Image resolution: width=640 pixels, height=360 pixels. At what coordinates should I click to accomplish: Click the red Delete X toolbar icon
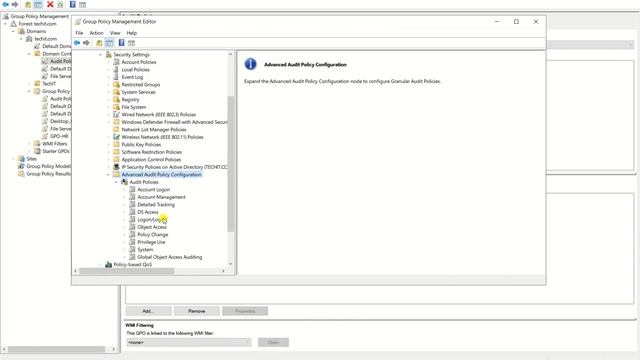[50, 4]
